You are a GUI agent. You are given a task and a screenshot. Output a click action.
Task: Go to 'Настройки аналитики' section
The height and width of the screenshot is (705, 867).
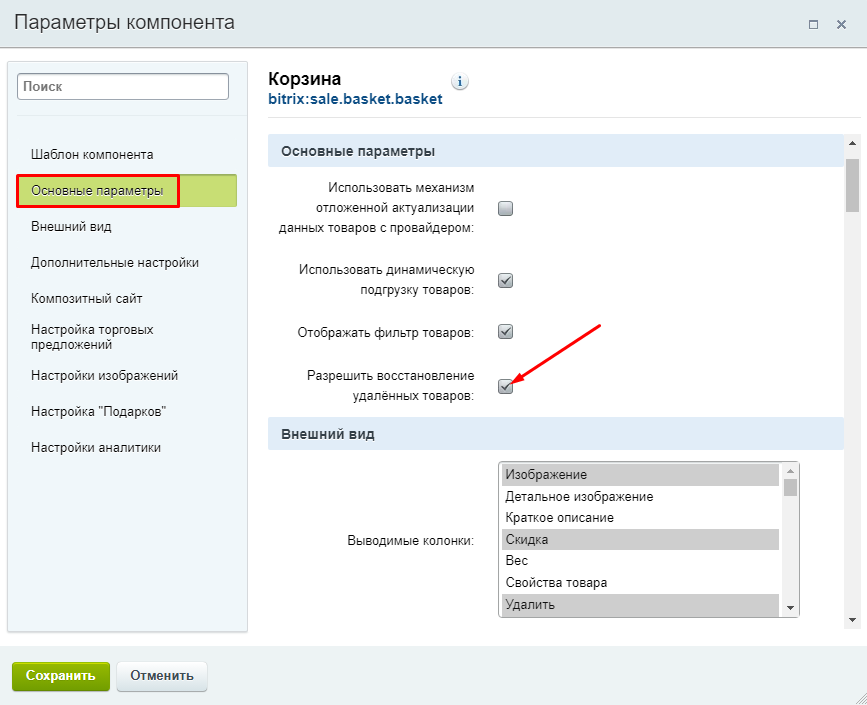[x=96, y=447]
